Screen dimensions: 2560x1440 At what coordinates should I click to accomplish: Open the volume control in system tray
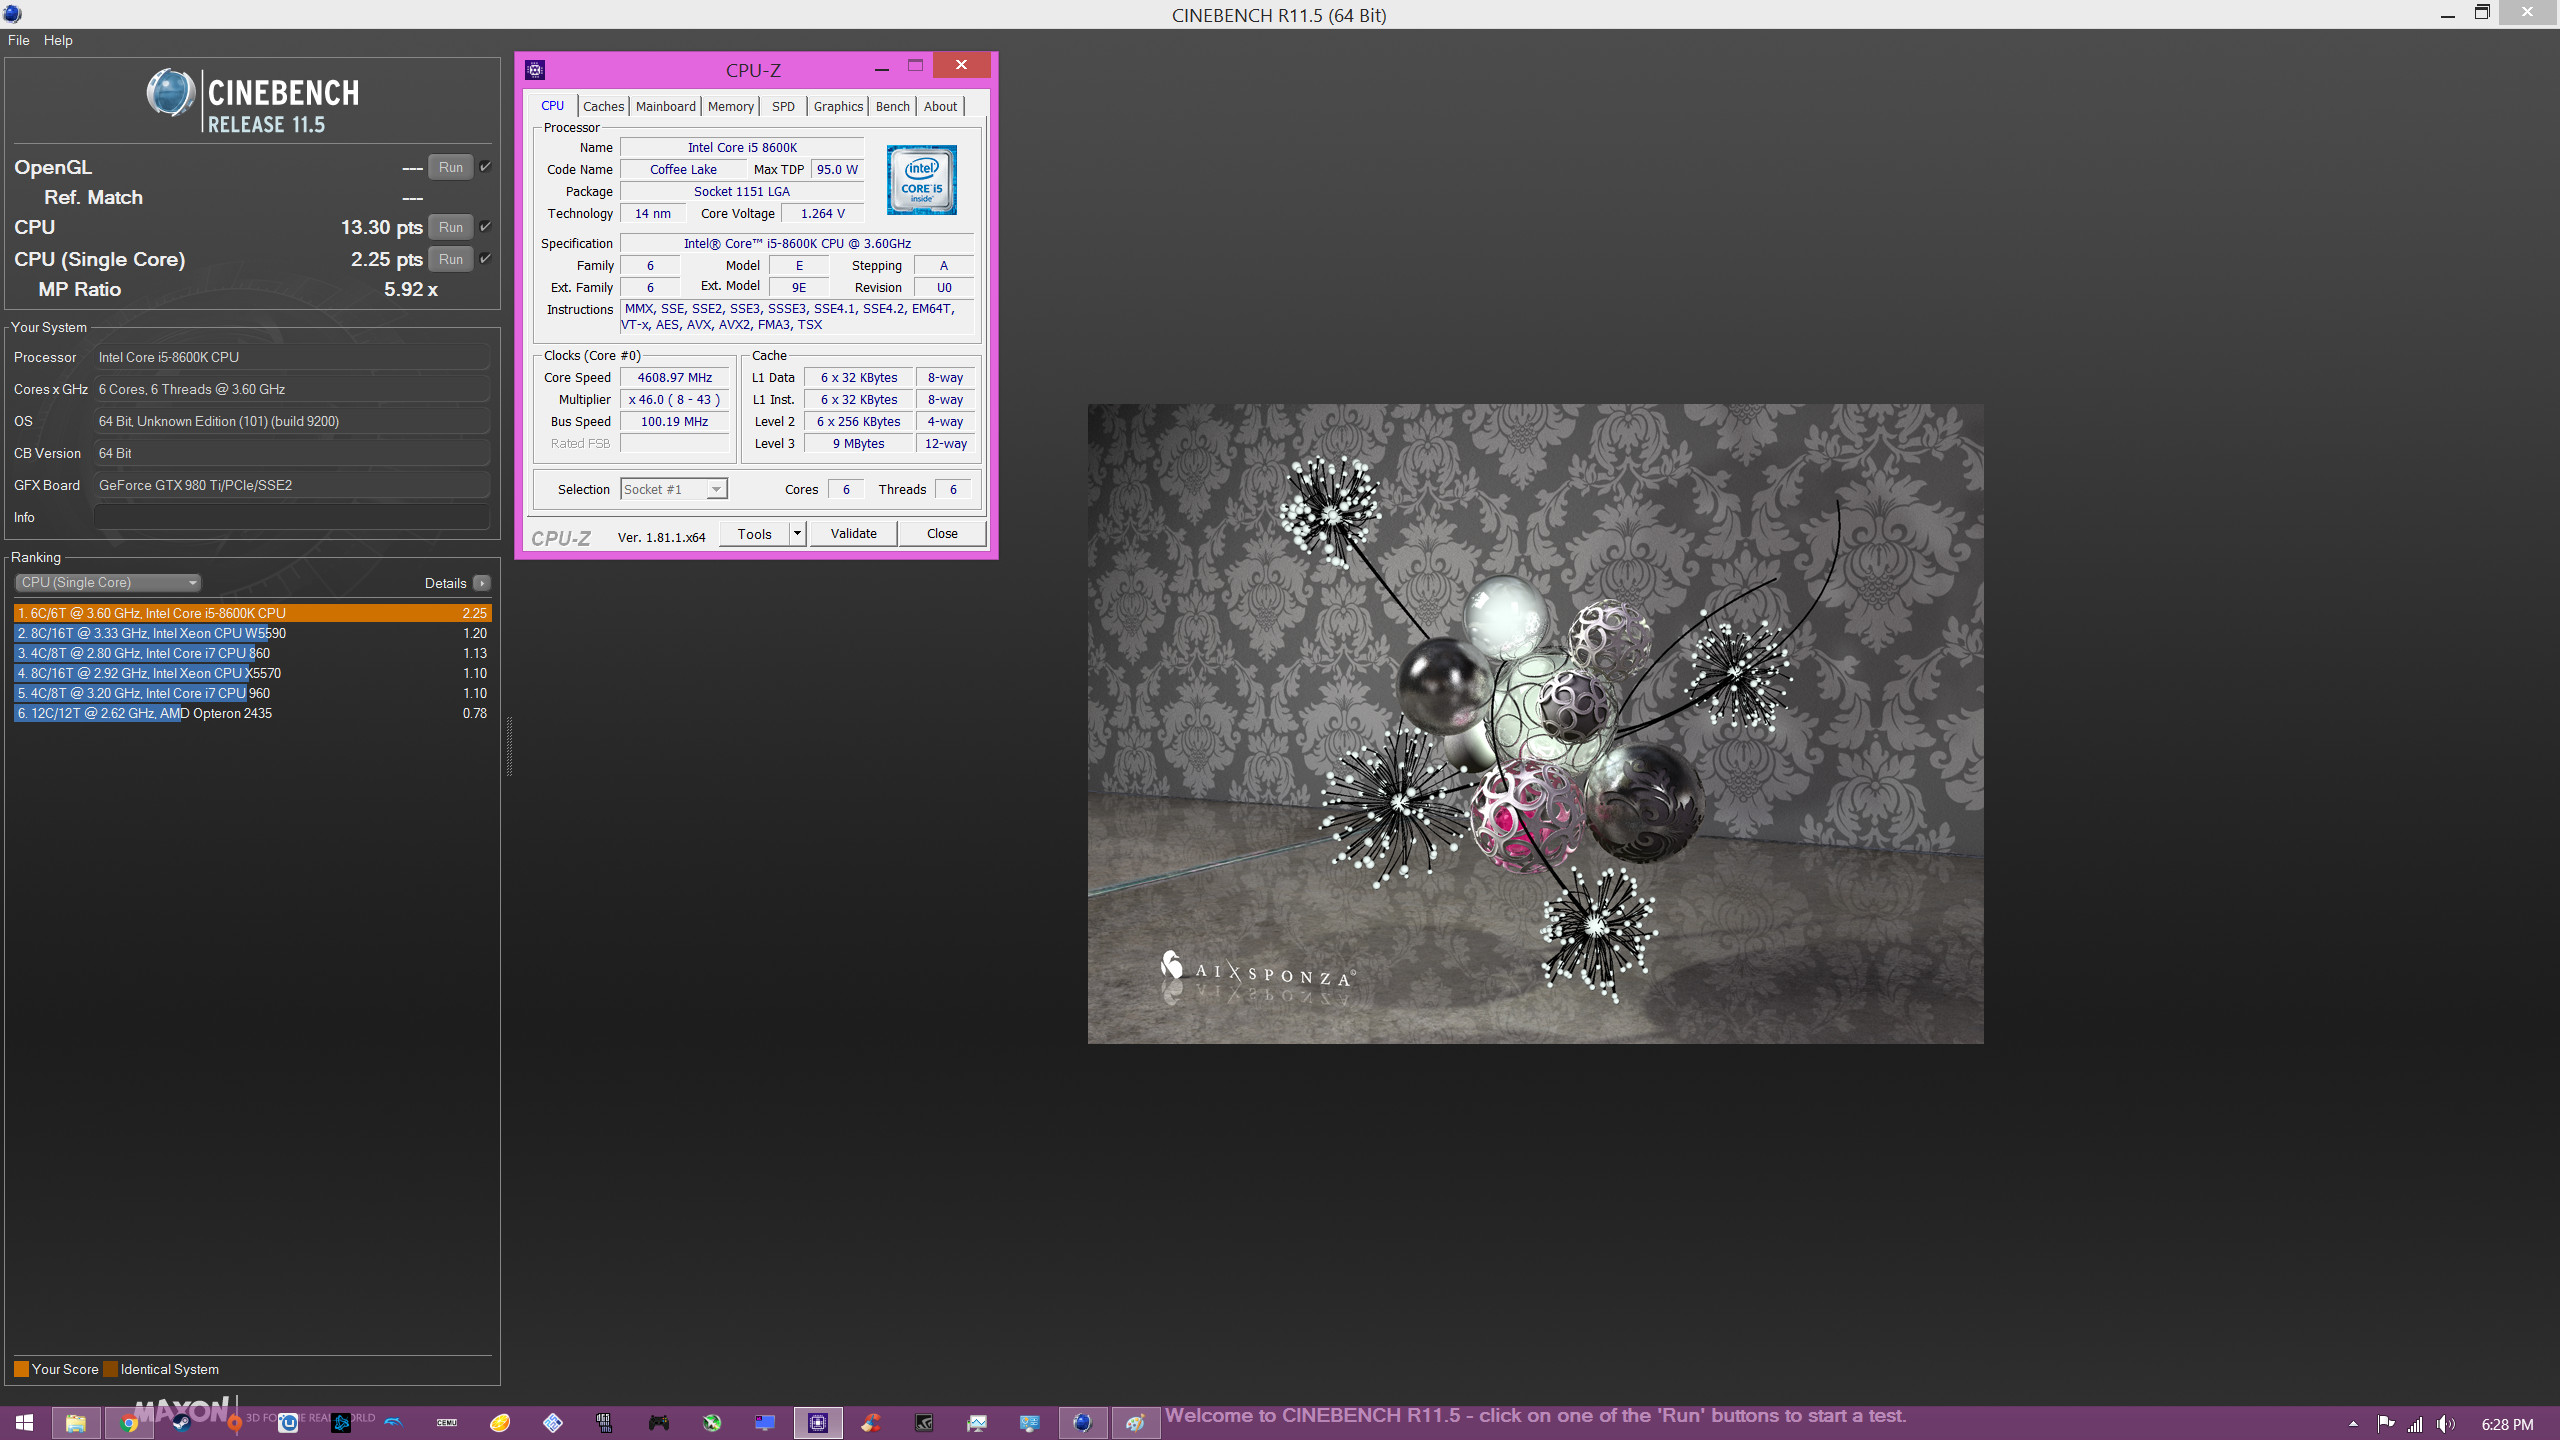[x=2446, y=1424]
